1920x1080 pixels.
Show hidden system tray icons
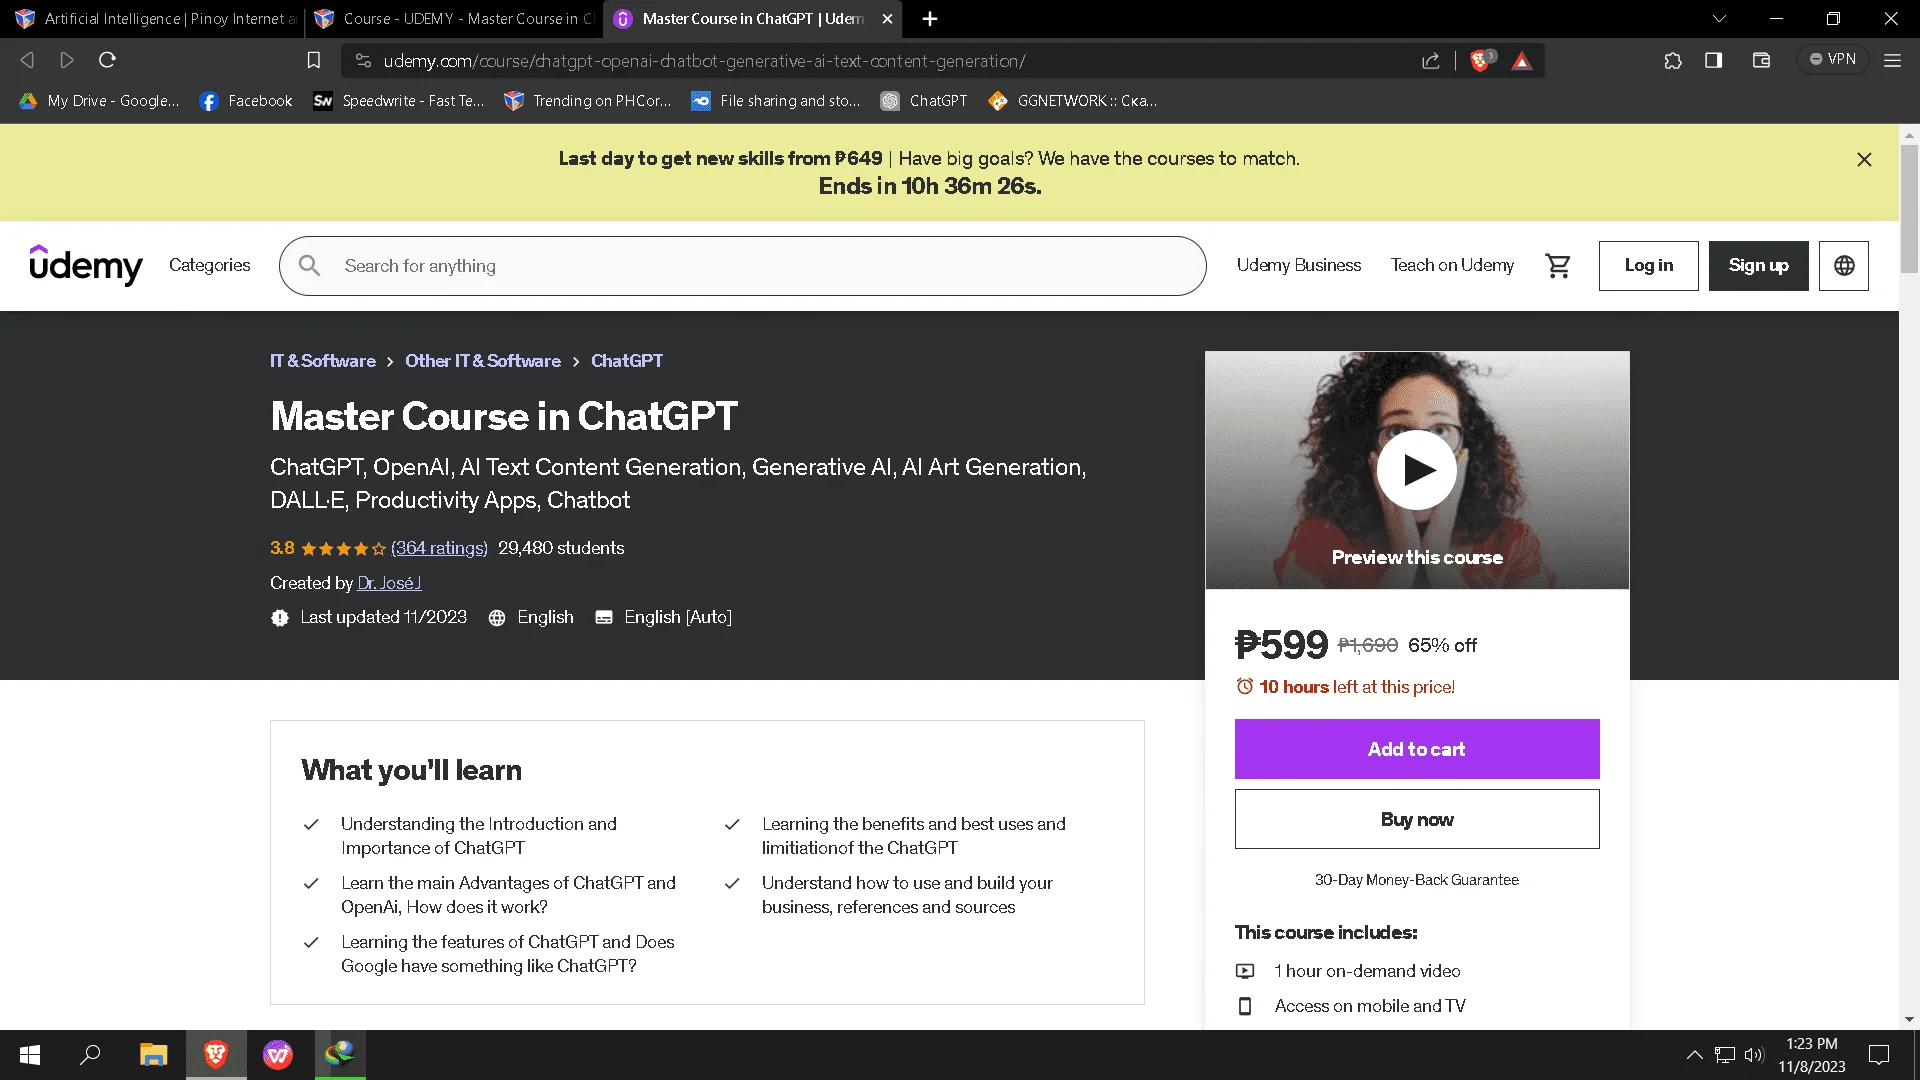coord(1694,1055)
